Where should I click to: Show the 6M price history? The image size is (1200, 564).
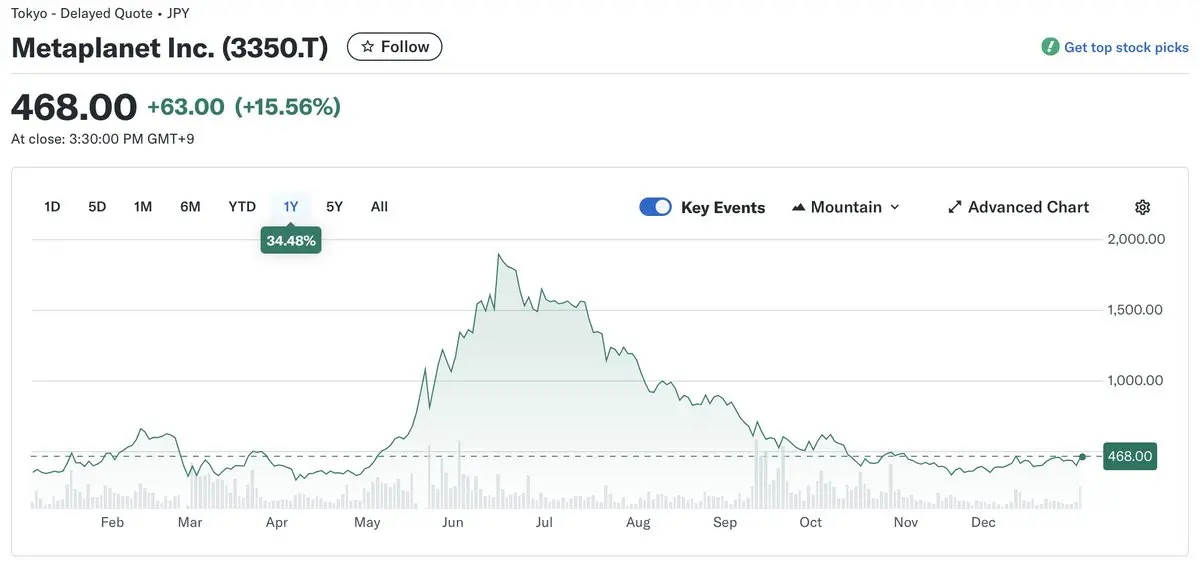coord(190,207)
